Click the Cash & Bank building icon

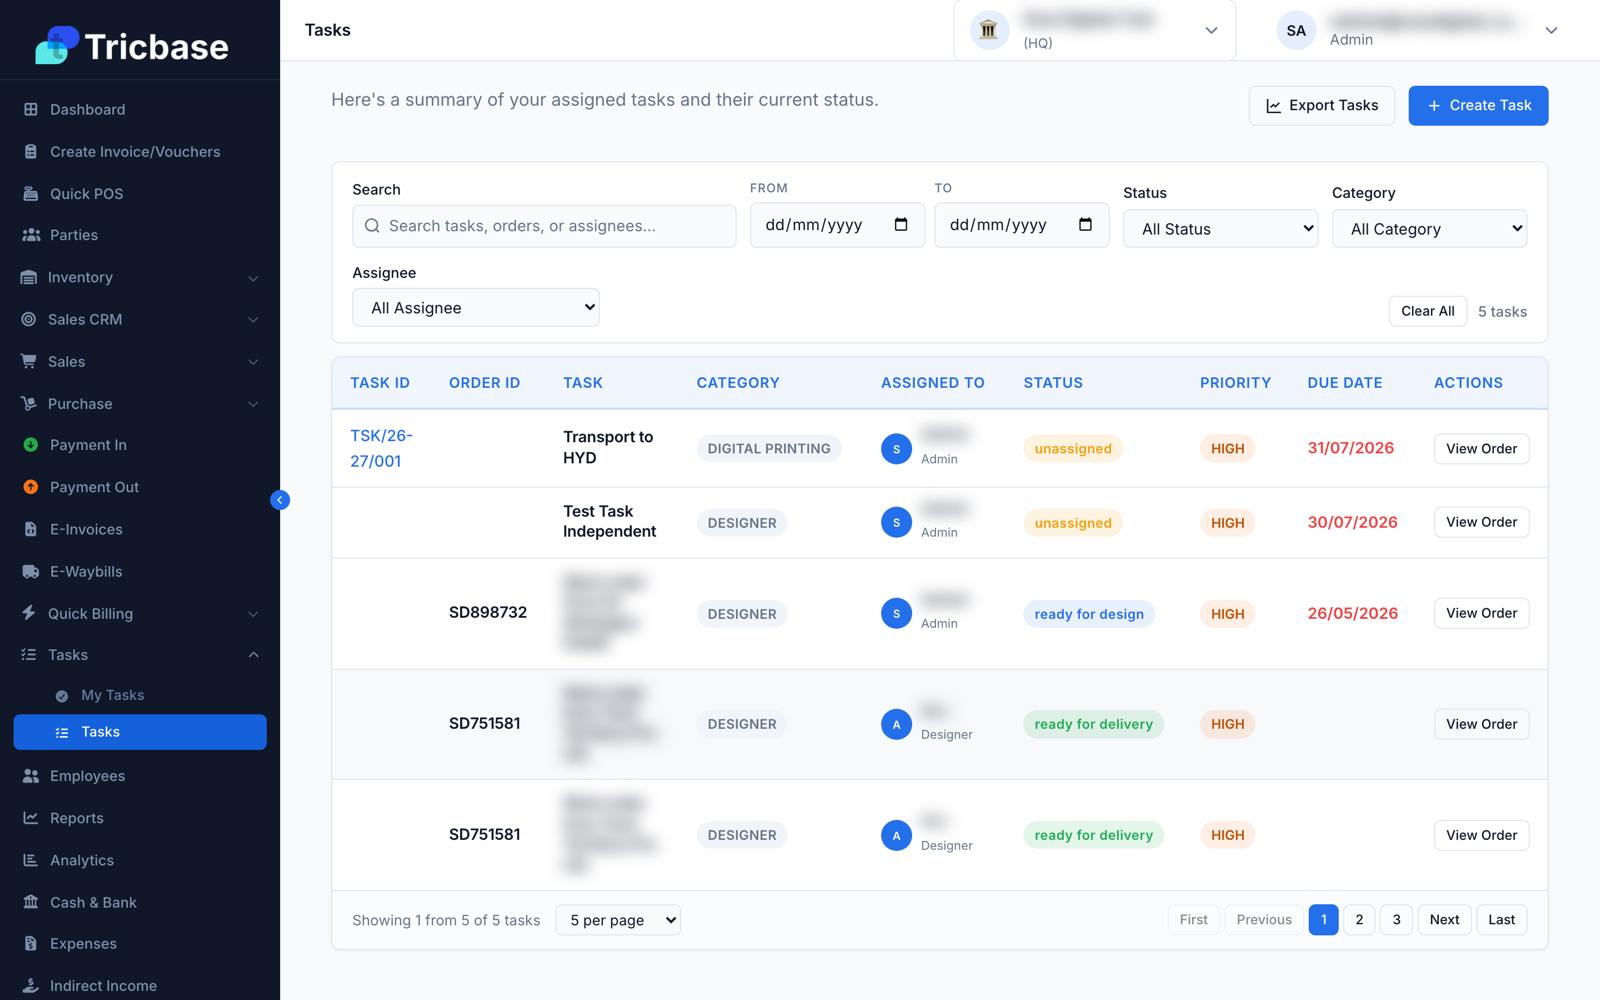point(31,902)
